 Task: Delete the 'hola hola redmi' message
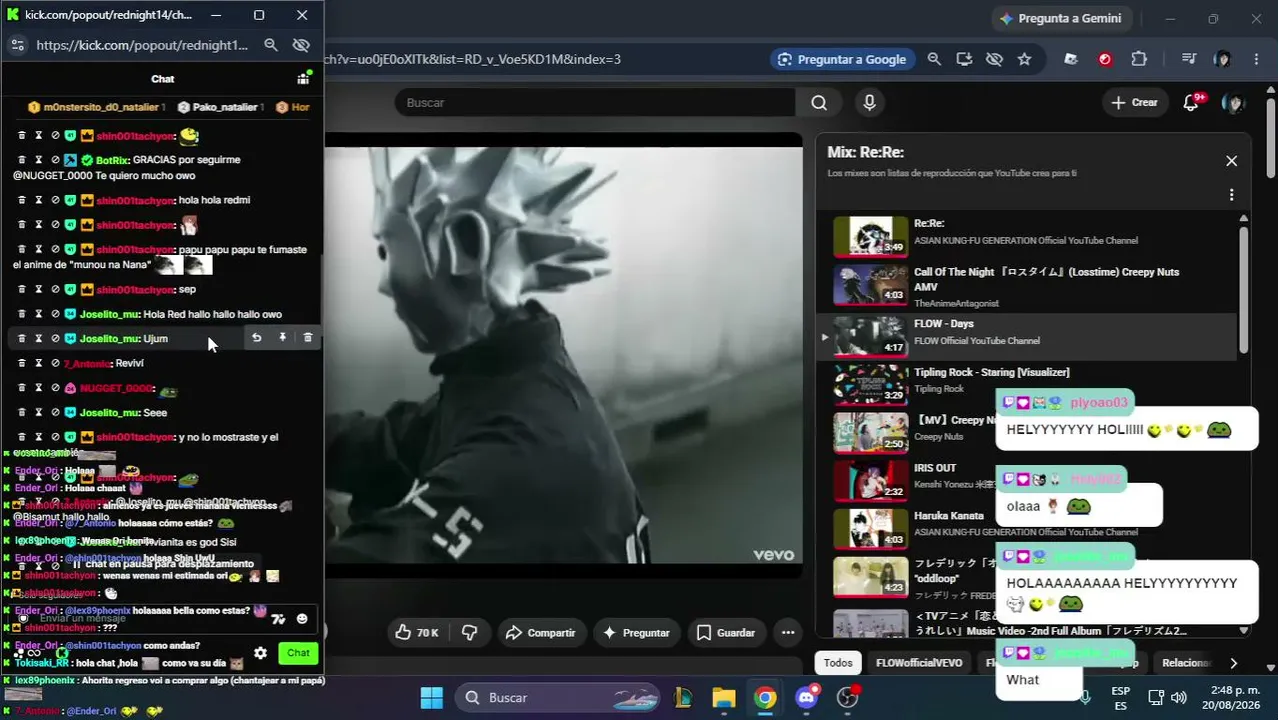[x=22, y=200]
